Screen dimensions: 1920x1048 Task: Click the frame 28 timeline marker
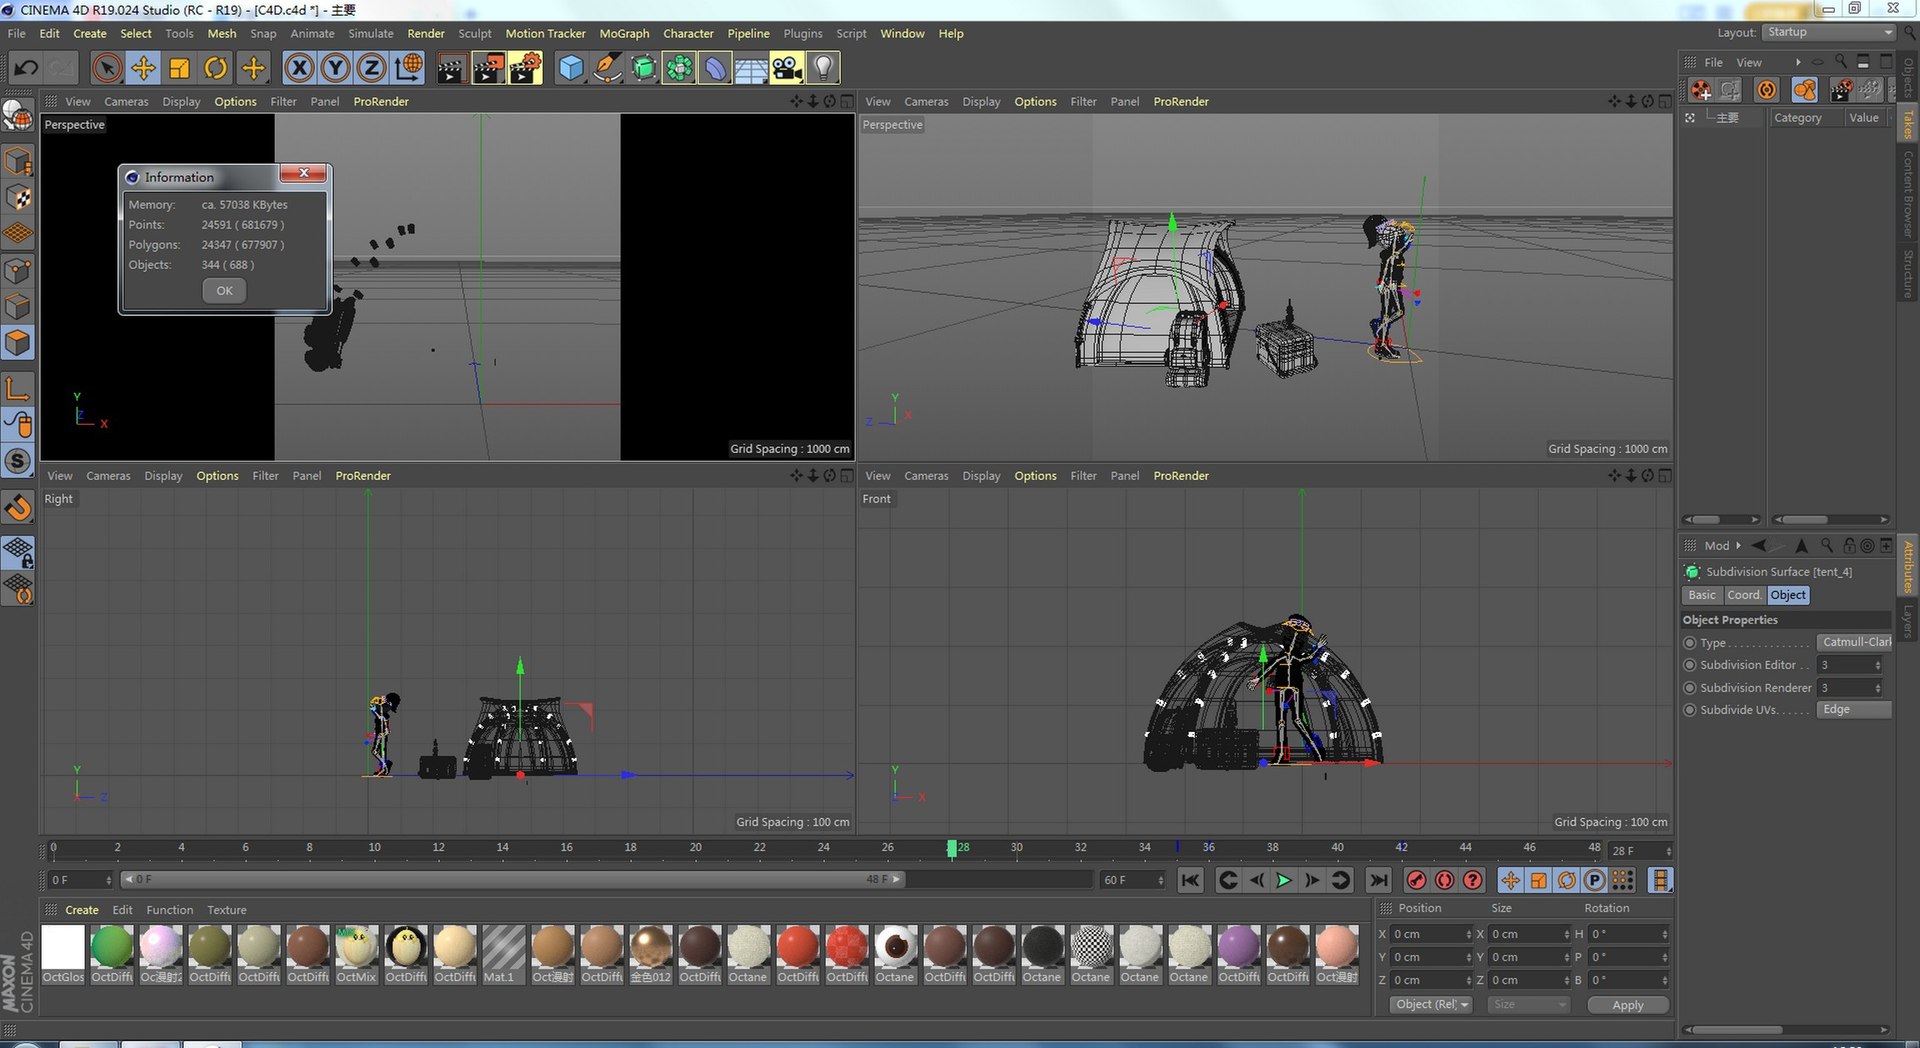coord(952,848)
